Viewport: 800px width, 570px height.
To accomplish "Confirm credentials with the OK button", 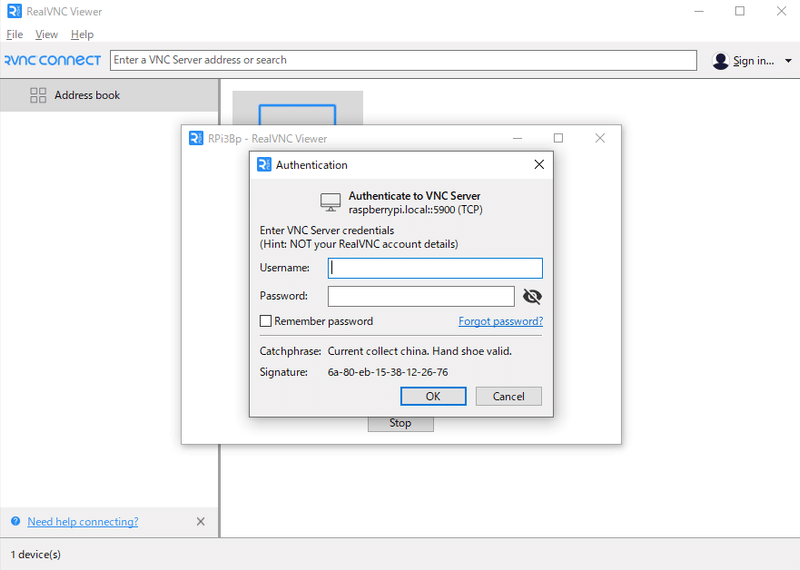I will tap(433, 396).
